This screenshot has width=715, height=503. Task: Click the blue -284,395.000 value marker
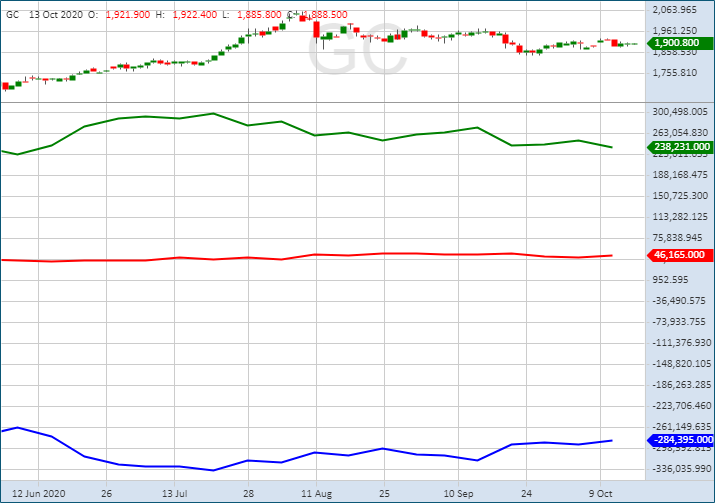(x=680, y=440)
